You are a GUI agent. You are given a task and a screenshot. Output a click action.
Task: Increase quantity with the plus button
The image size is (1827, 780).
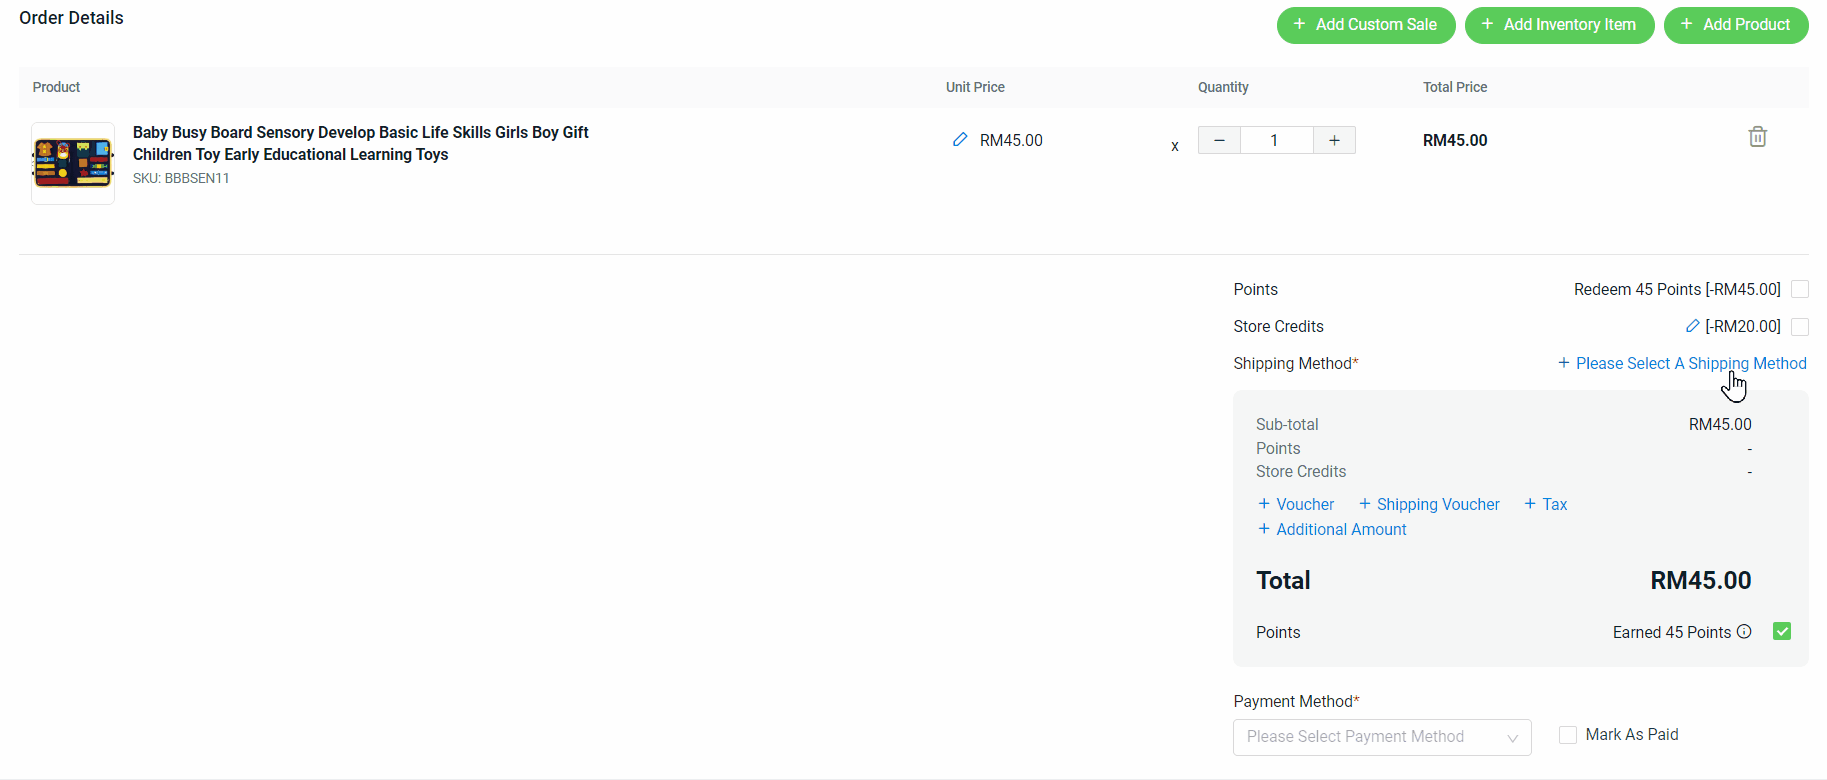[1334, 140]
